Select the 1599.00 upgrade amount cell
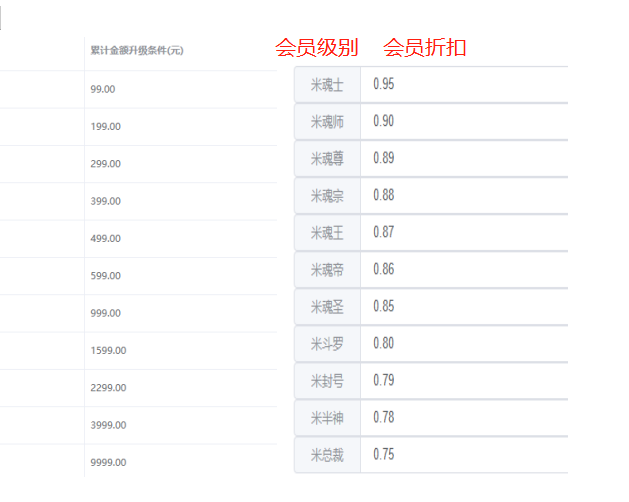This screenshot has width=629, height=502. click(x=108, y=350)
